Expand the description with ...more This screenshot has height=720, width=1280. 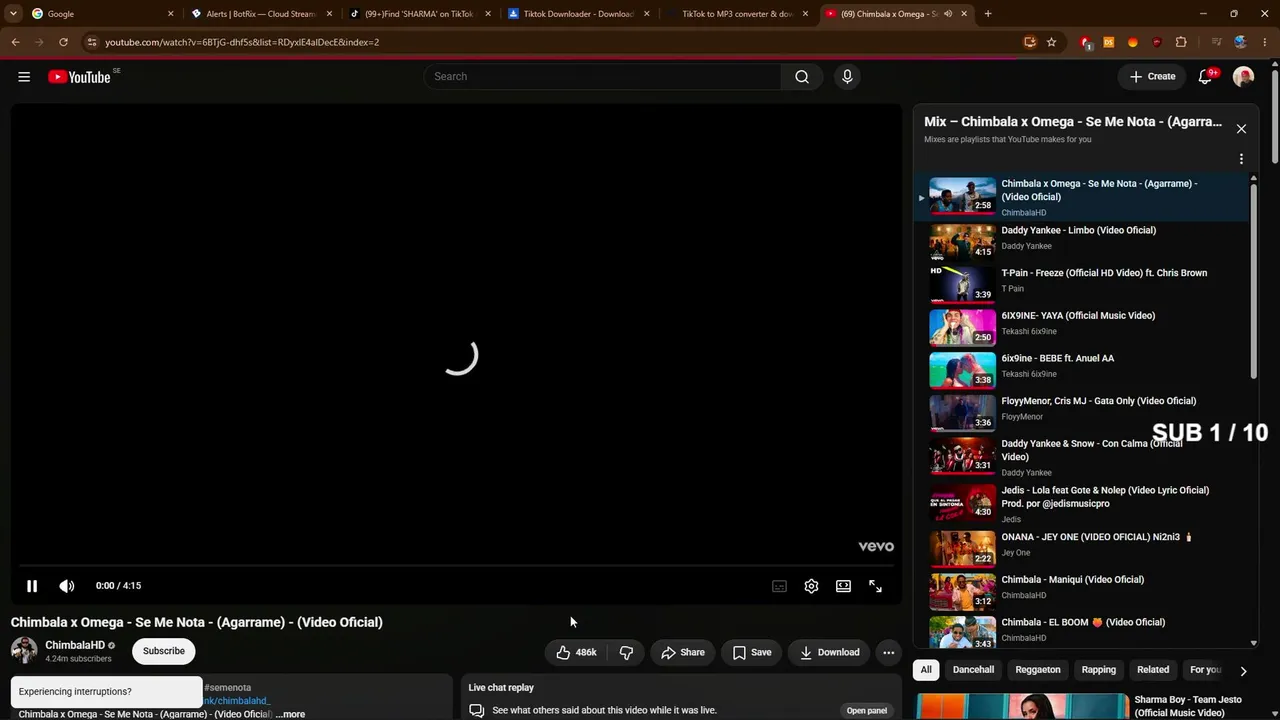pyautogui.click(x=291, y=714)
